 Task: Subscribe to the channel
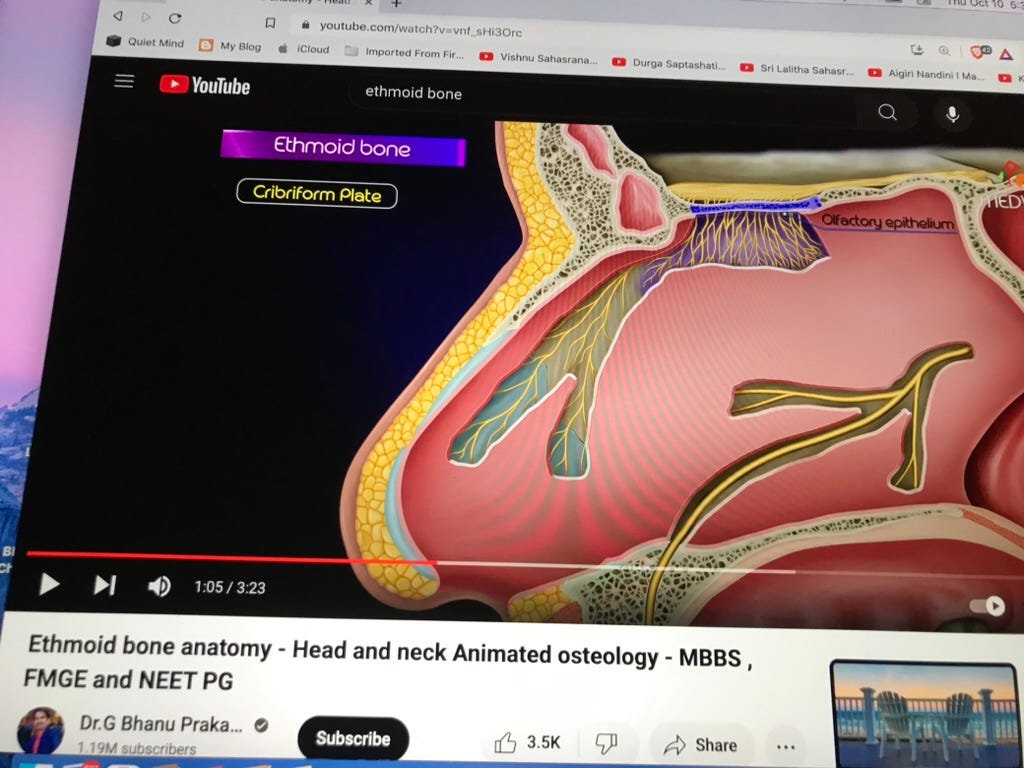pyautogui.click(x=353, y=739)
